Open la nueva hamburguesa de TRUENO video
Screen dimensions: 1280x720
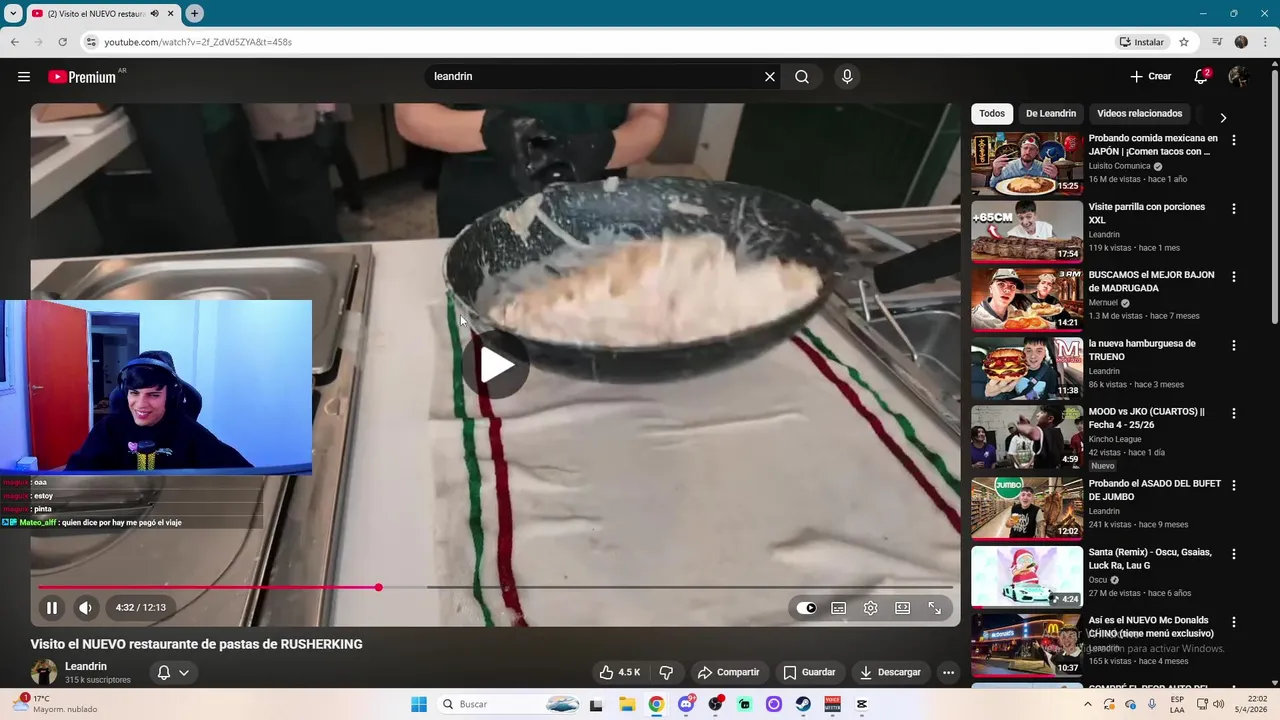tap(1027, 369)
